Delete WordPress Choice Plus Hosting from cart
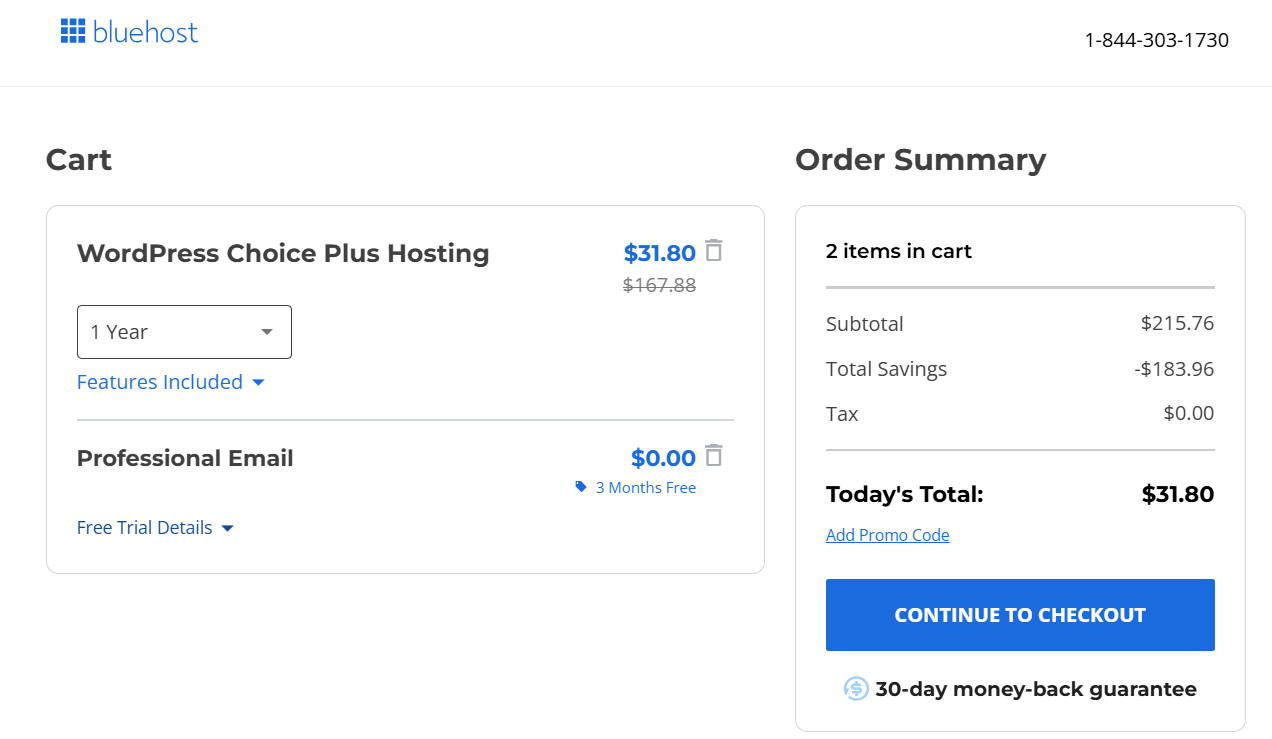1272x739 pixels. coord(713,250)
